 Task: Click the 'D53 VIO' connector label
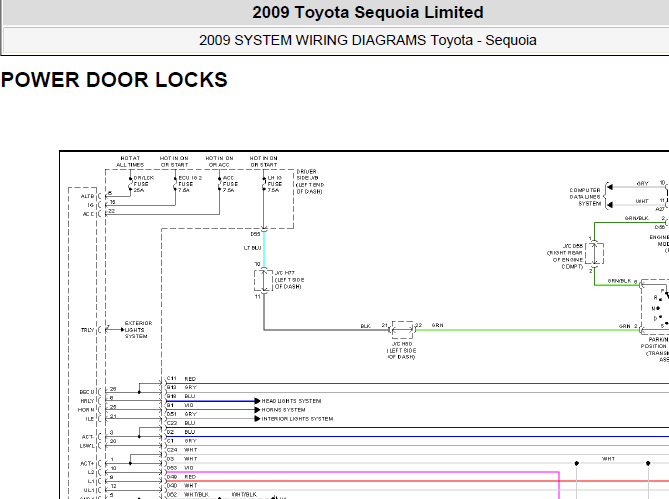[180, 468]
